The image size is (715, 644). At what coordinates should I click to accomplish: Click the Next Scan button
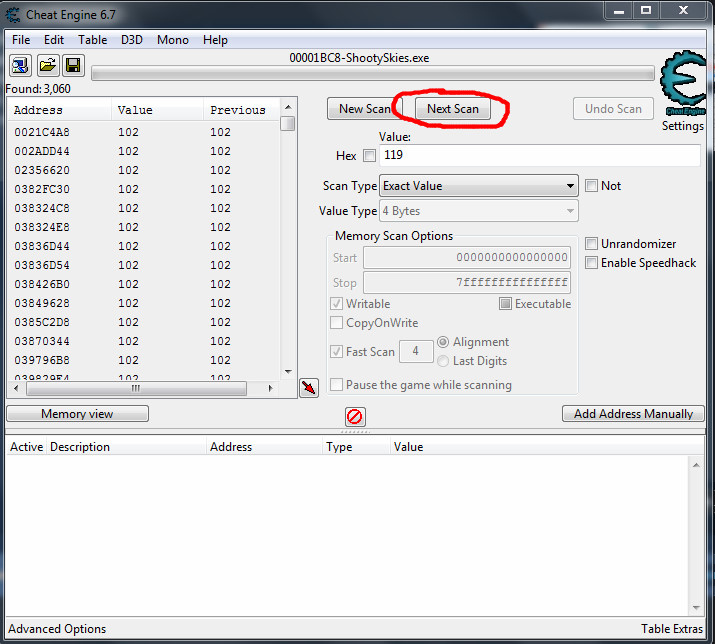tap(453, 109)
